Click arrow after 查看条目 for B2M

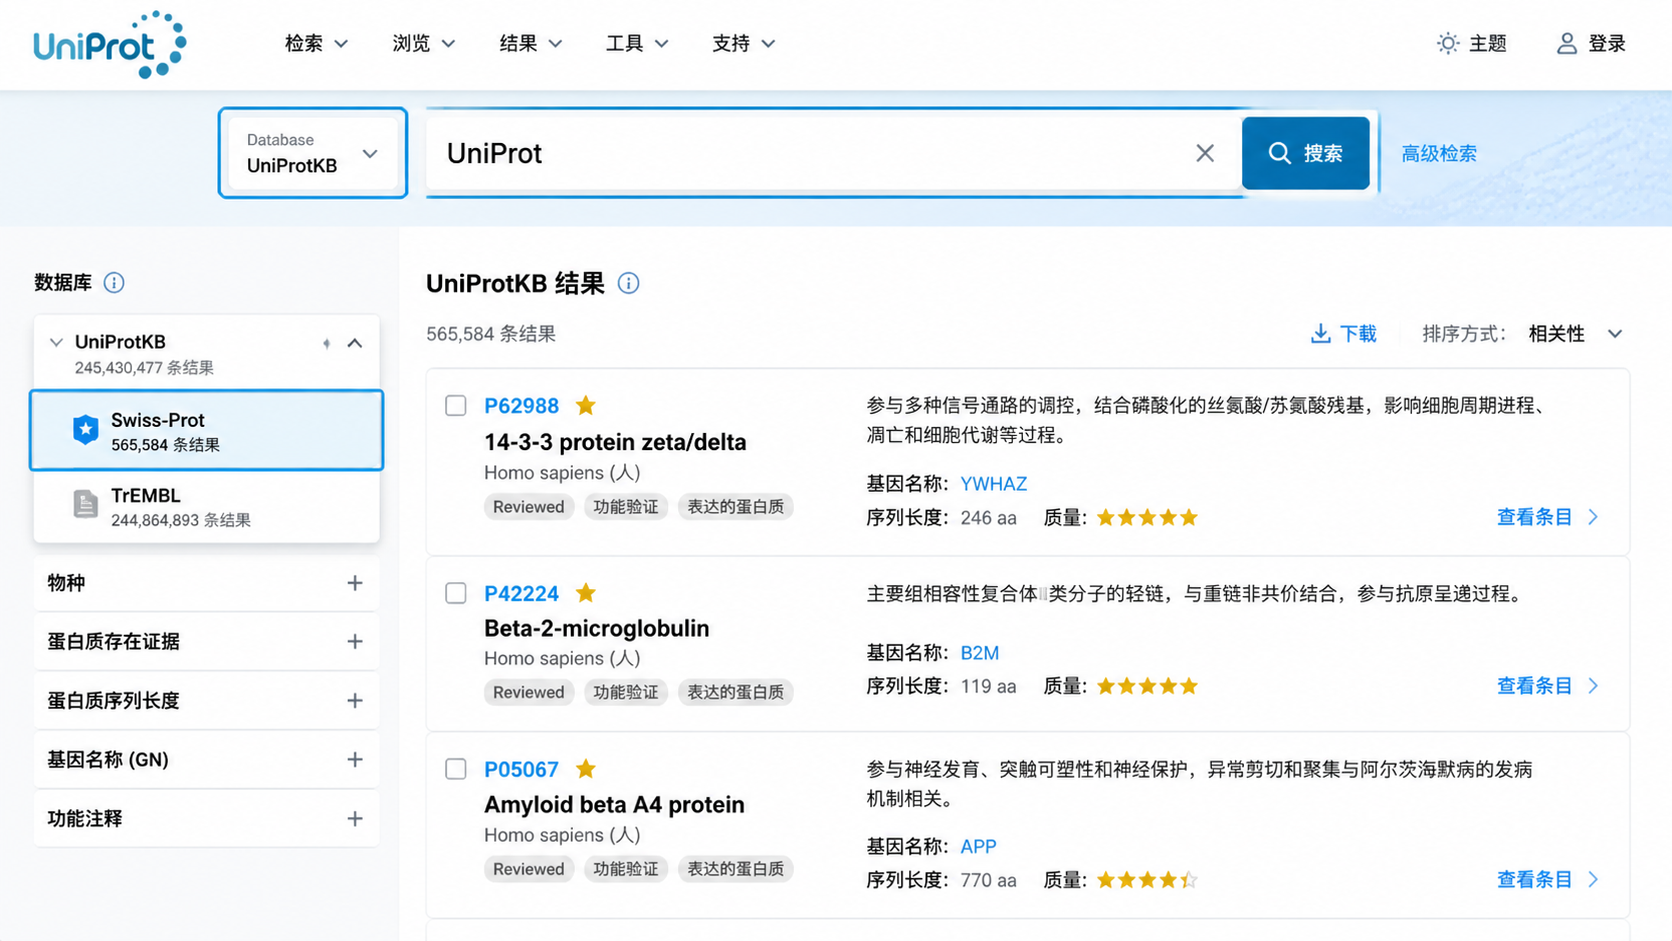click(x=1594, y=686)
